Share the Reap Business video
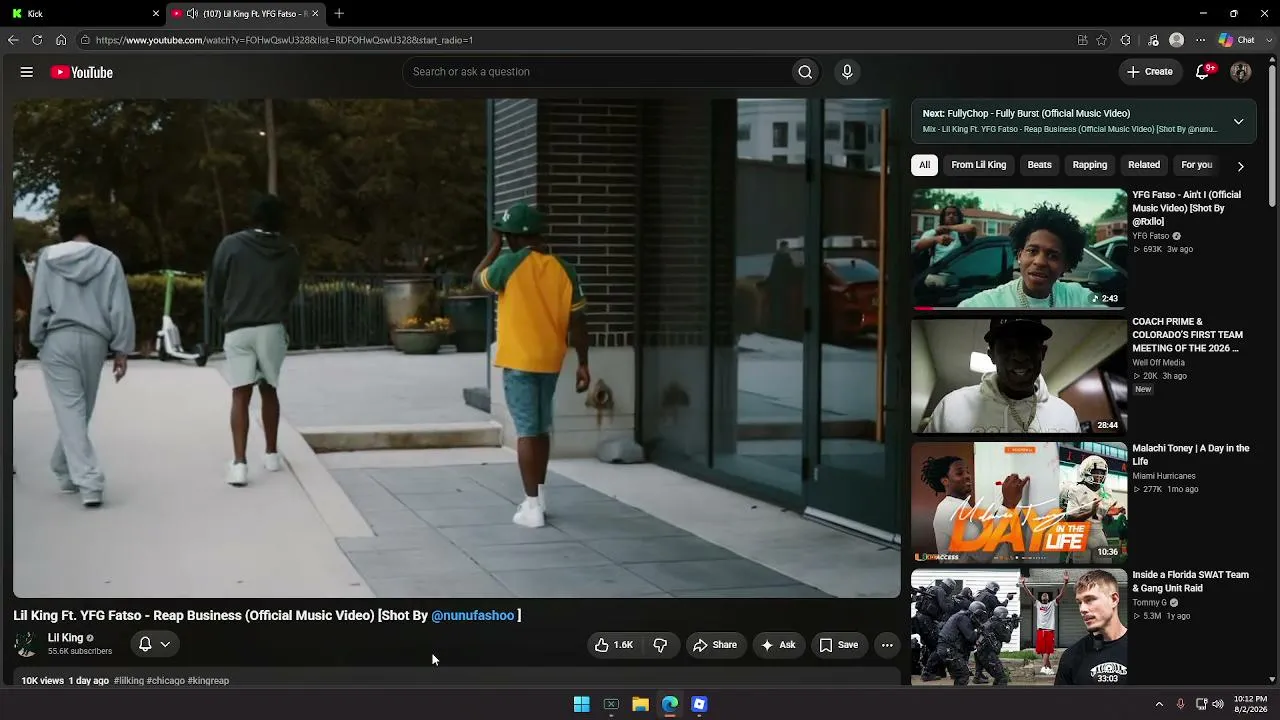 [715, 645]
